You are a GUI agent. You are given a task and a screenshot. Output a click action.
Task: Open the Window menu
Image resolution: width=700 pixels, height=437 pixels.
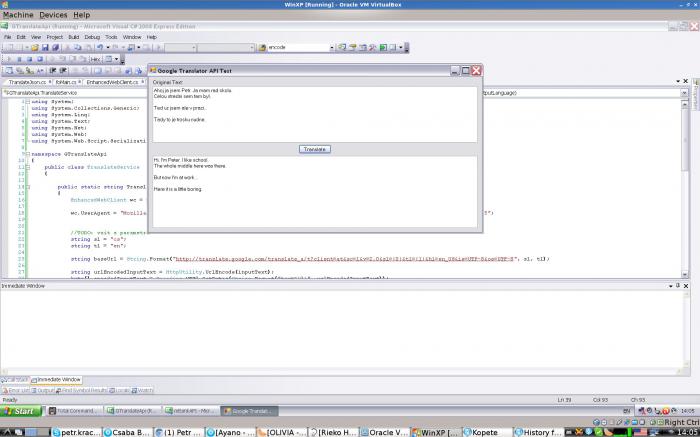(132, 37)
